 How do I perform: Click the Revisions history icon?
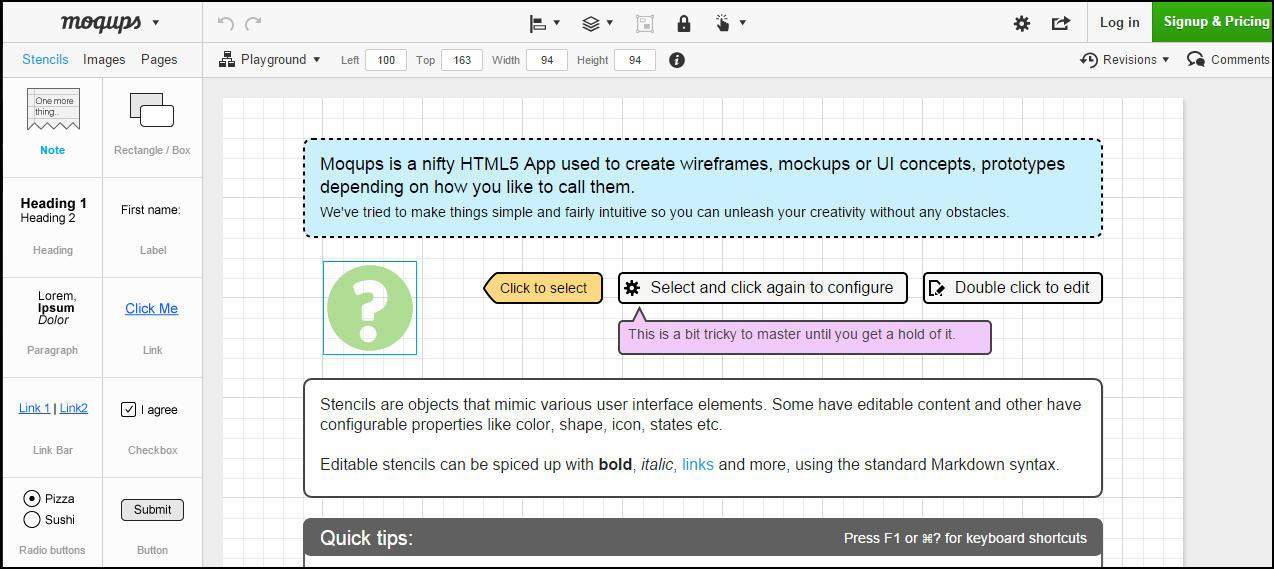(x=1089, y=60)
